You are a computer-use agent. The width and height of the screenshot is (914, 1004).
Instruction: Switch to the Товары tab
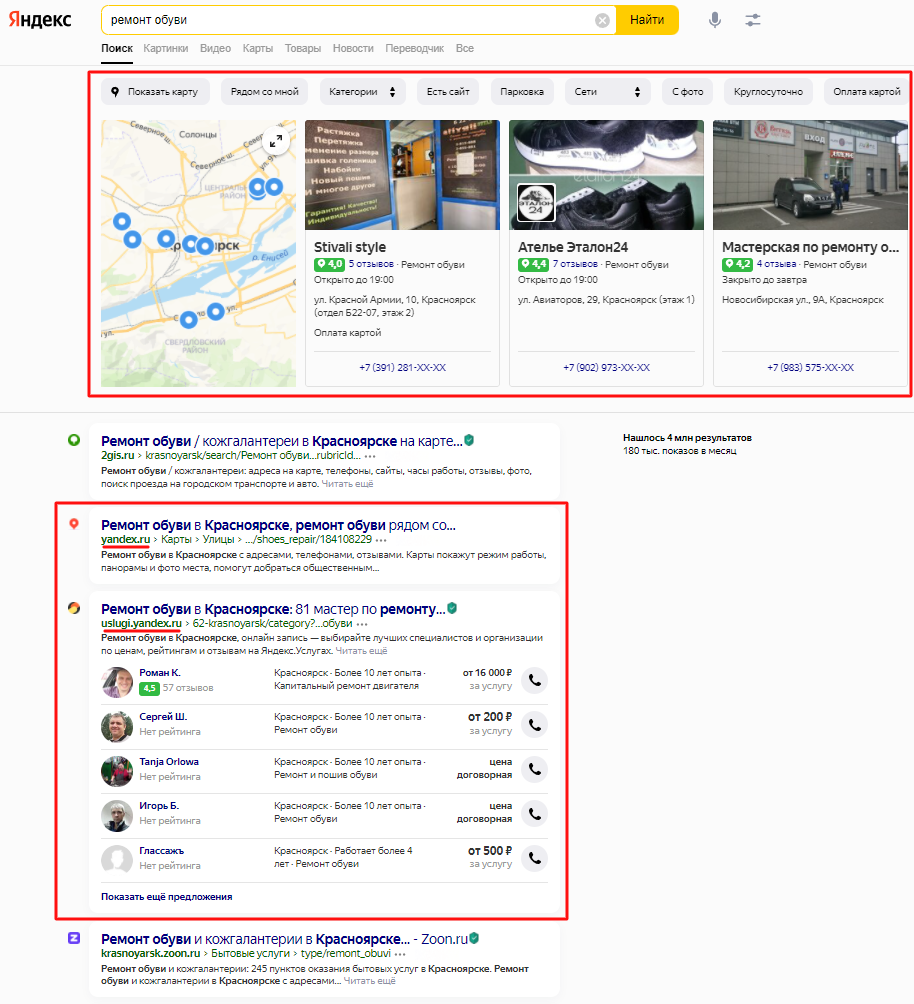[x=303, y=49]
